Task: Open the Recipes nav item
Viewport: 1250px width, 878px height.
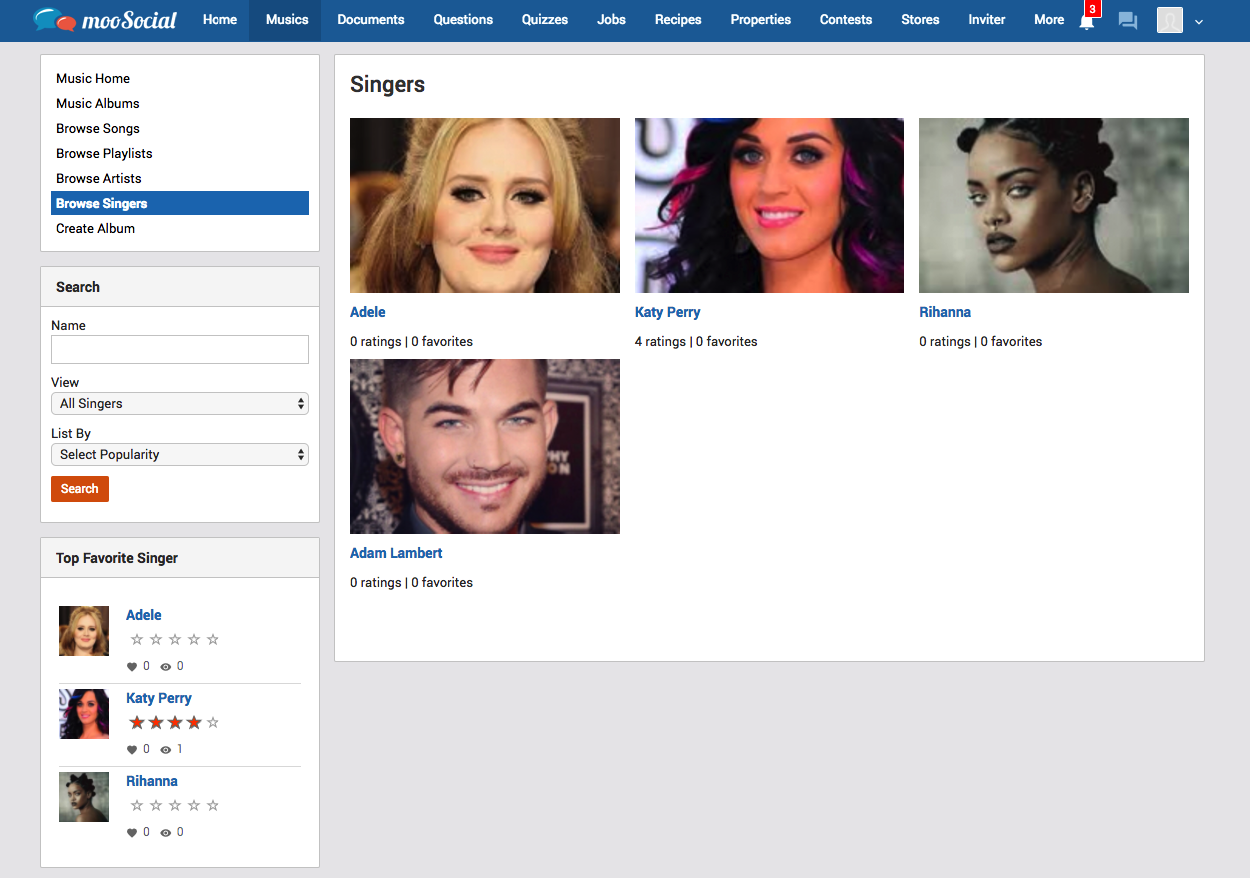Action: [678, 20]
